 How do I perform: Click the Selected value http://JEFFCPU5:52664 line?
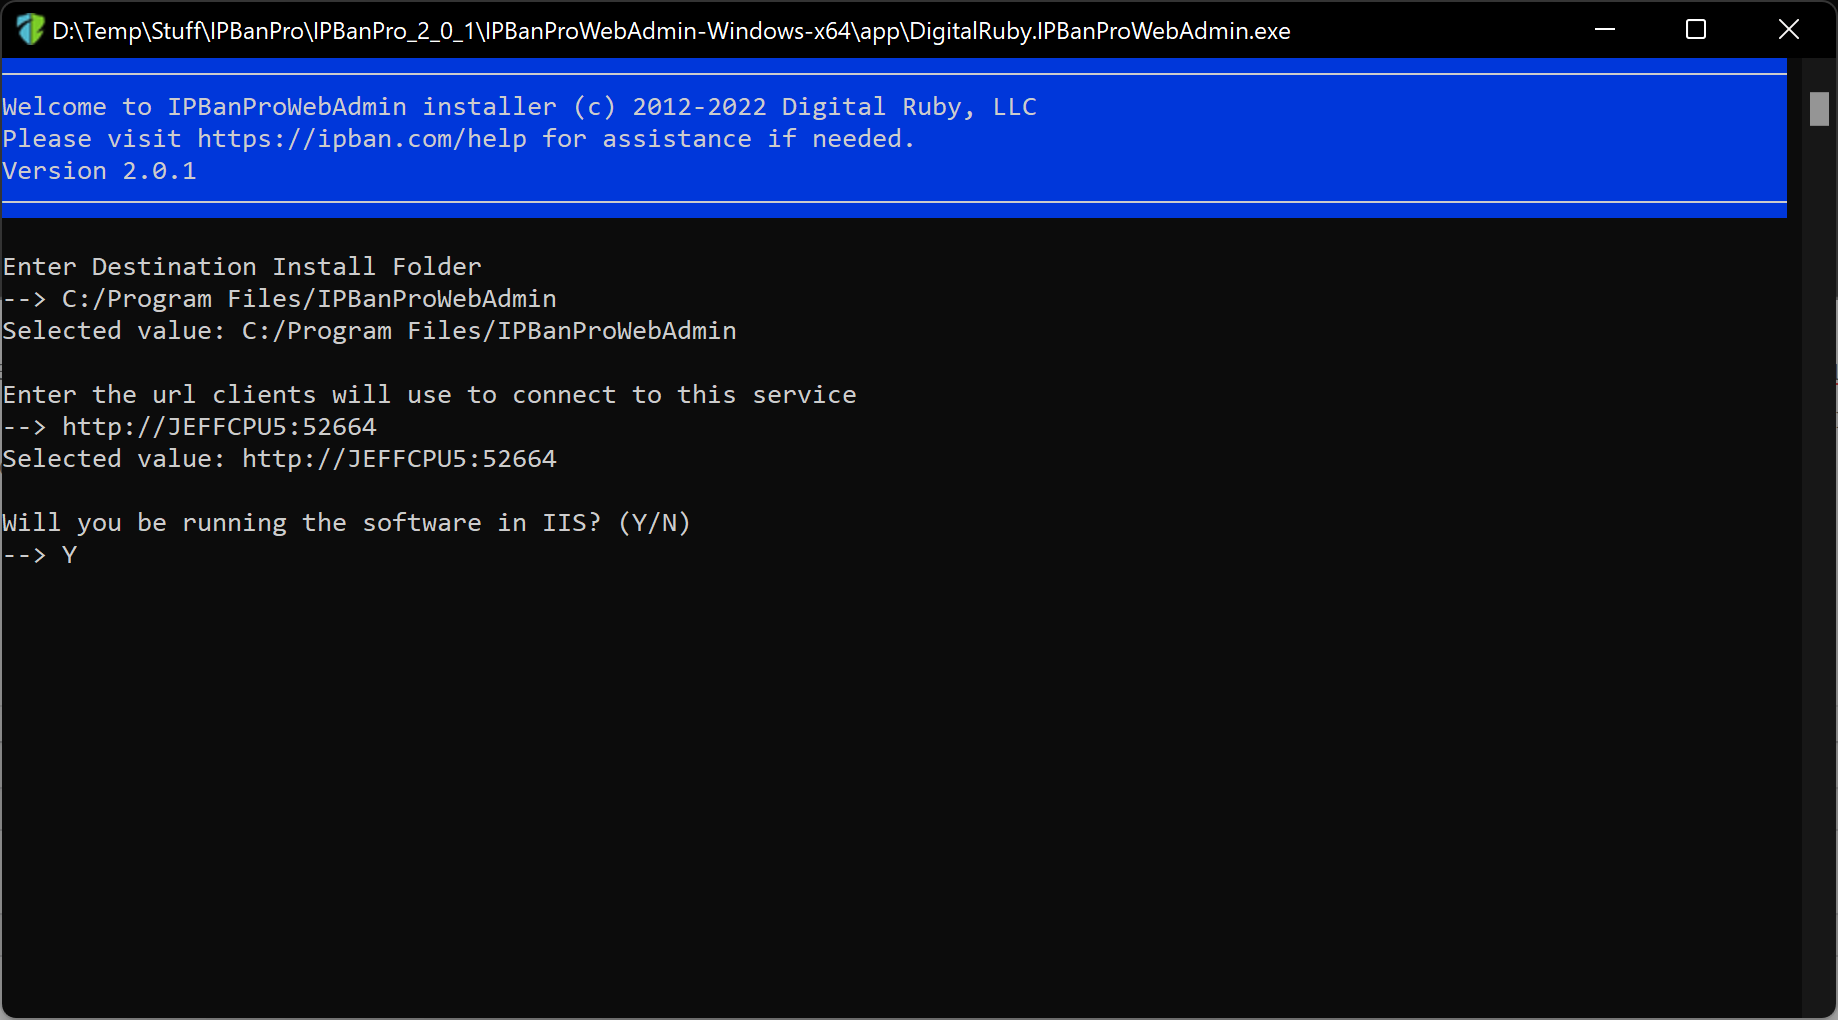(279, 459)
